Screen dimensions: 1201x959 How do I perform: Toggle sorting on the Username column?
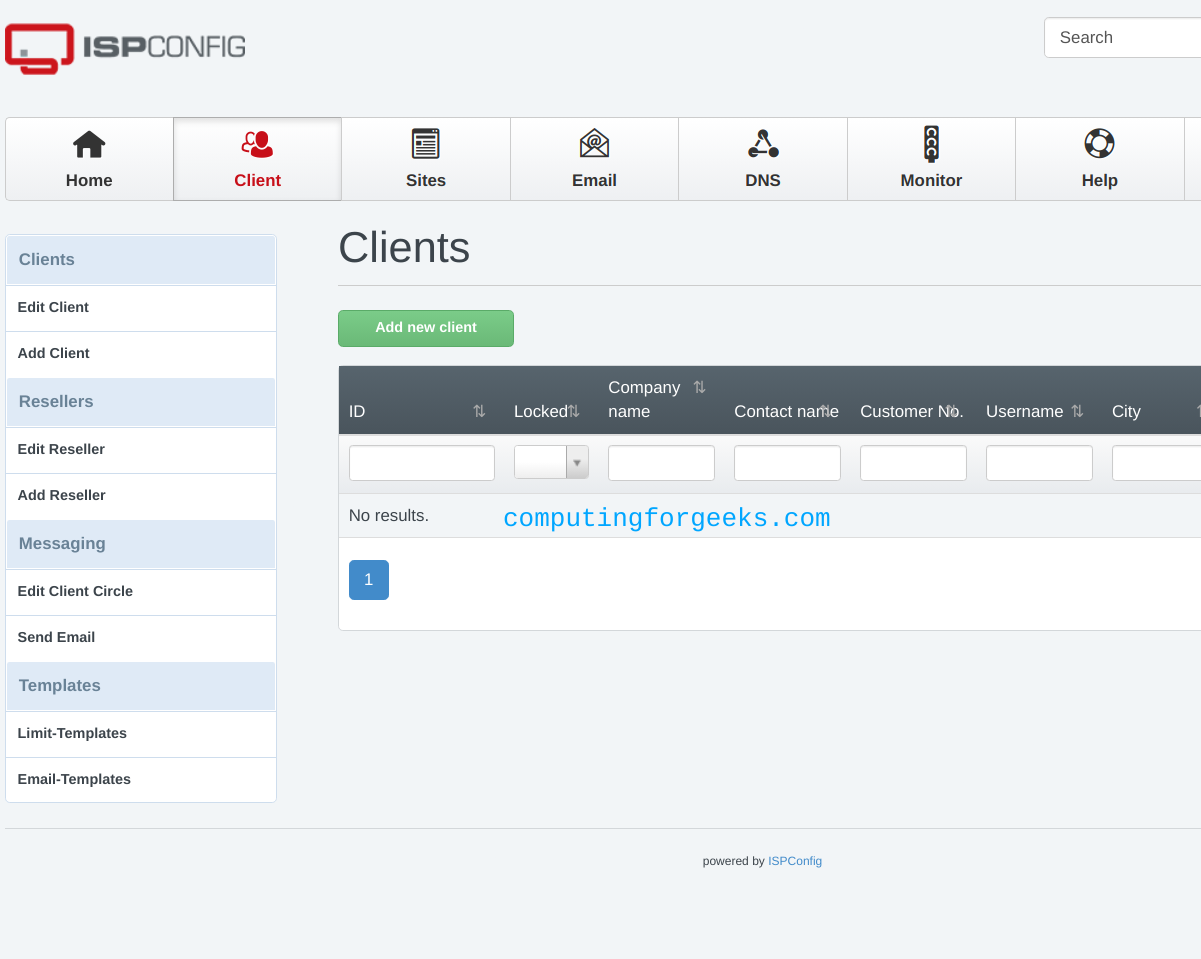click(1077, 410)
